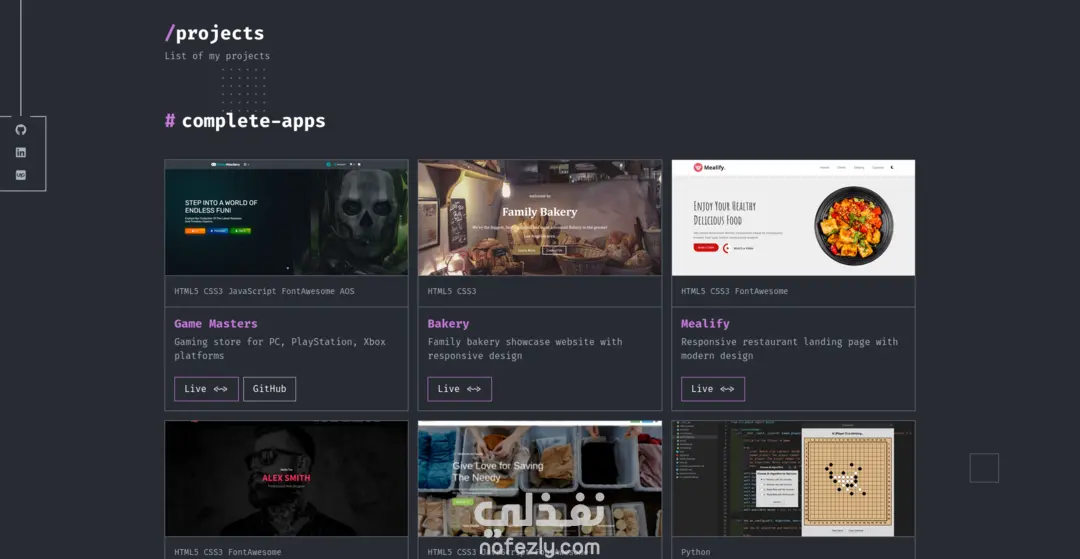Image resolution: width=1080 pixels, height=559 pixels.
Task: Open the LinkedIn icon in the sidebar
Action: [x=21, y=153]
